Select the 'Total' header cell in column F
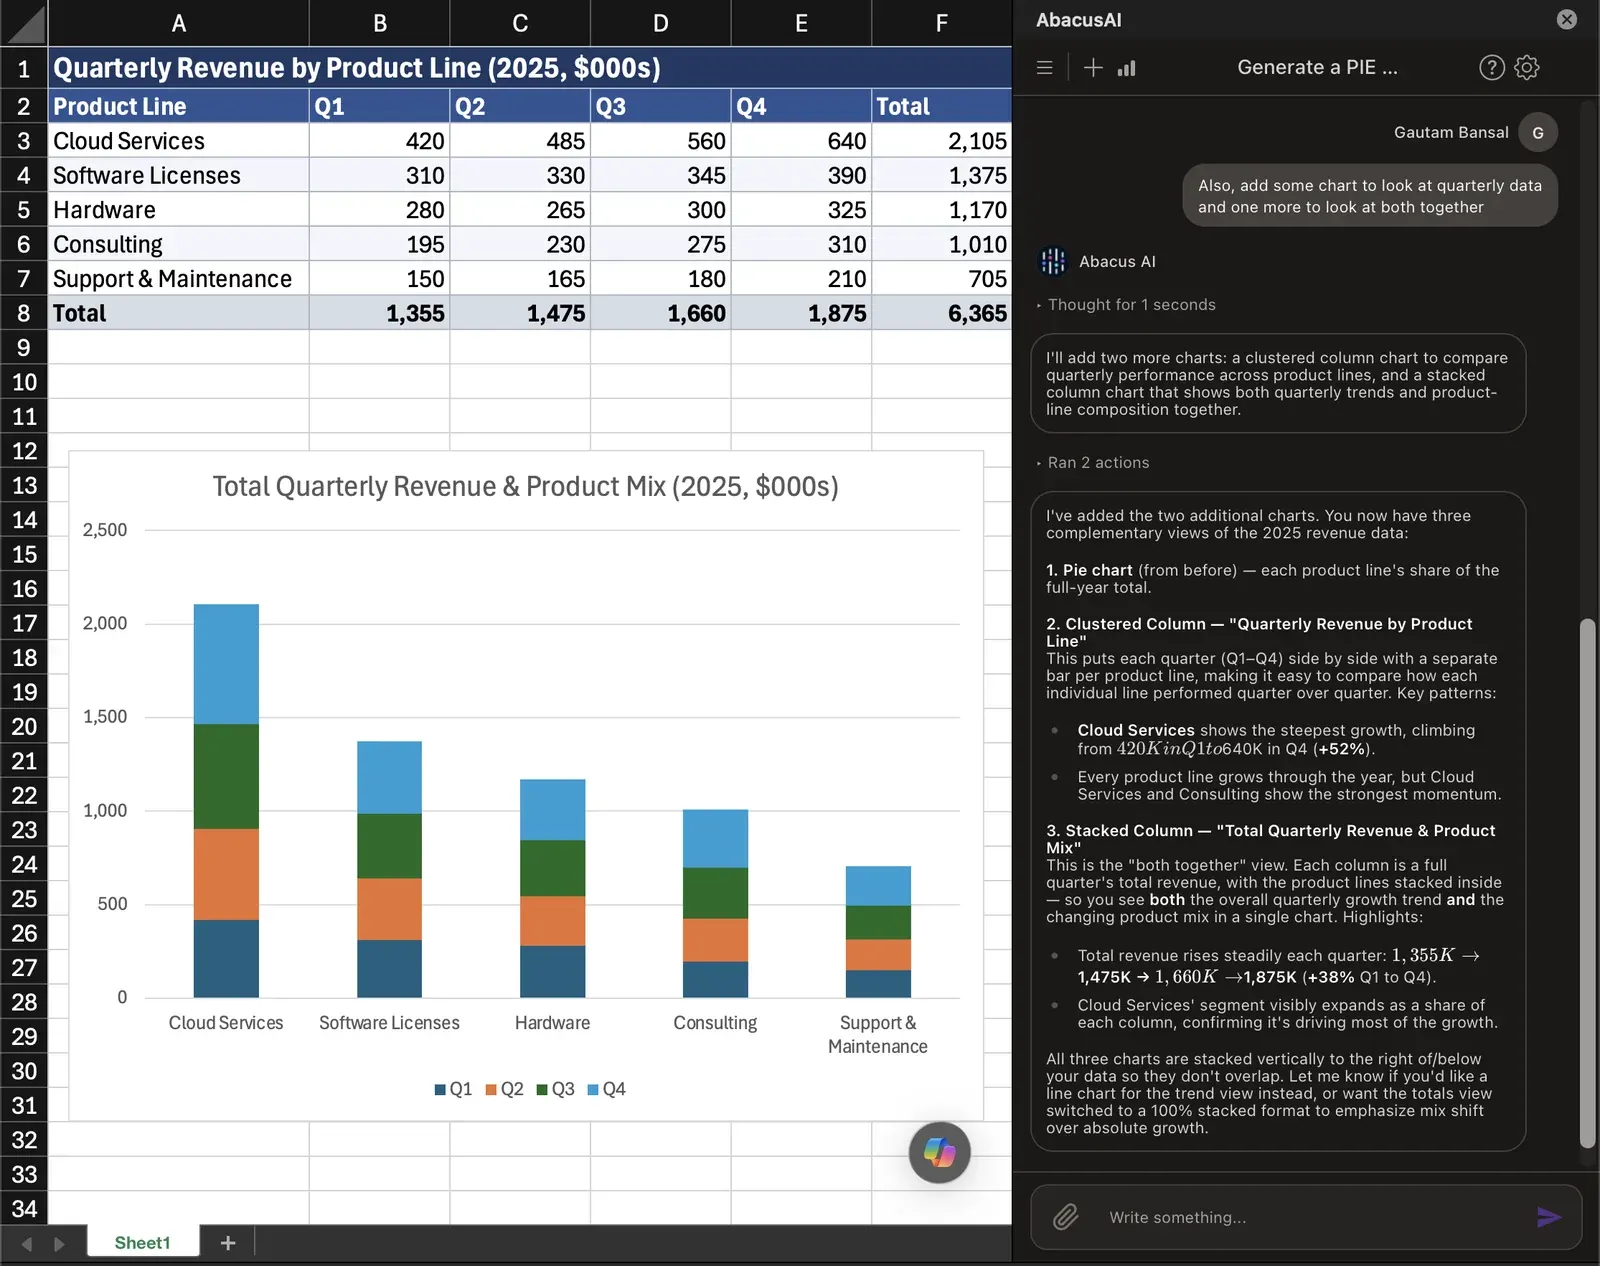This screenshot has width=1600, height=1266. [x=941, y=106]
